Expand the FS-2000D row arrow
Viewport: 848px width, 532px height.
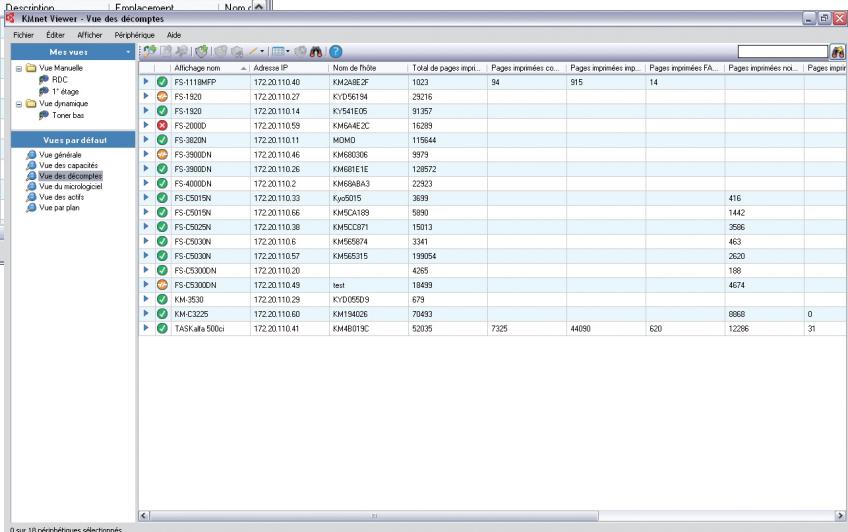(x=145, y=125)
